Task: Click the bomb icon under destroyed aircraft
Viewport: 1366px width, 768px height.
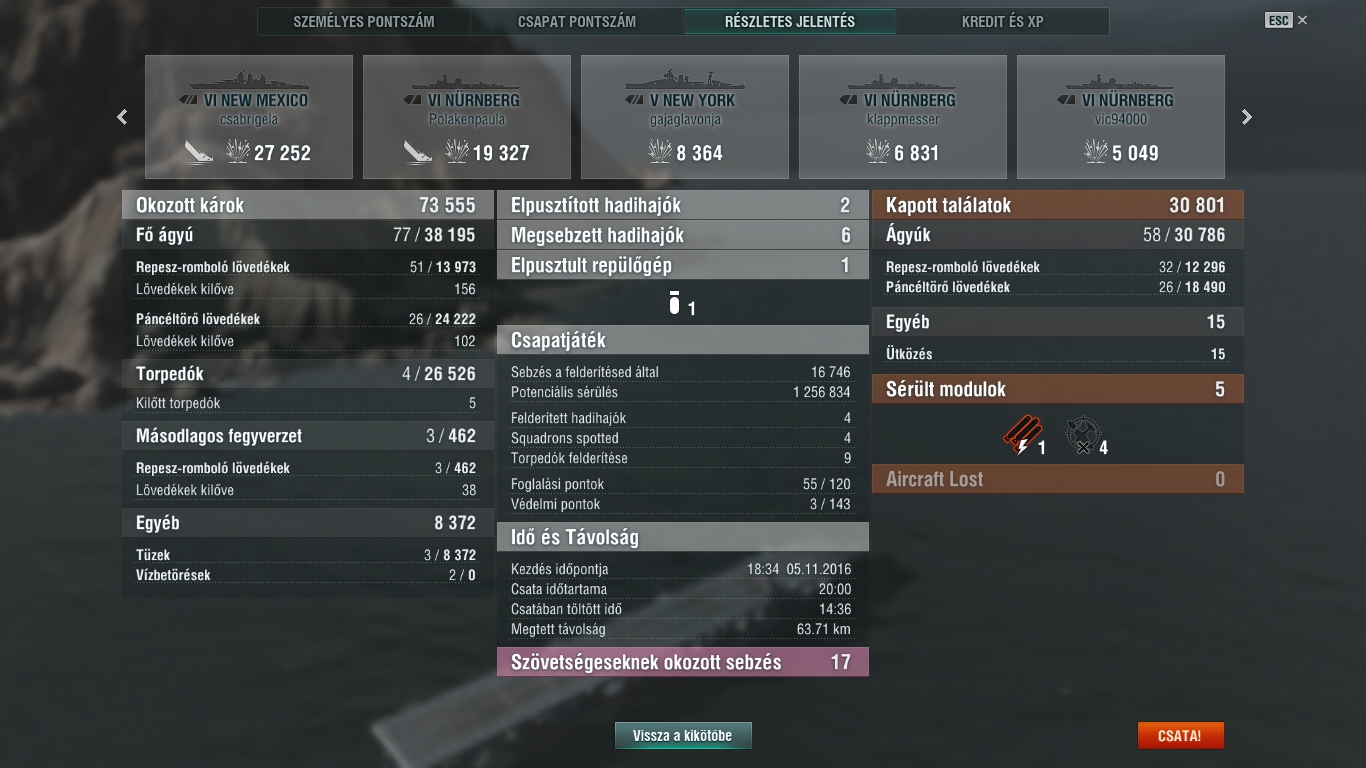Action: 674,303
